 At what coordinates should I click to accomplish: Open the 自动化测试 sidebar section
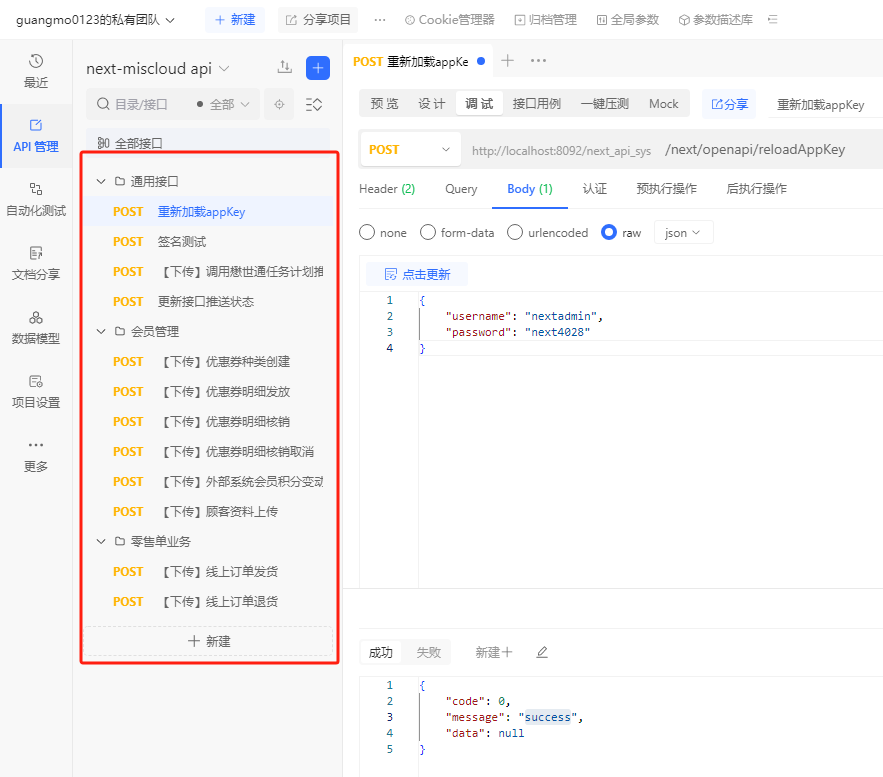tap(35, 200)
